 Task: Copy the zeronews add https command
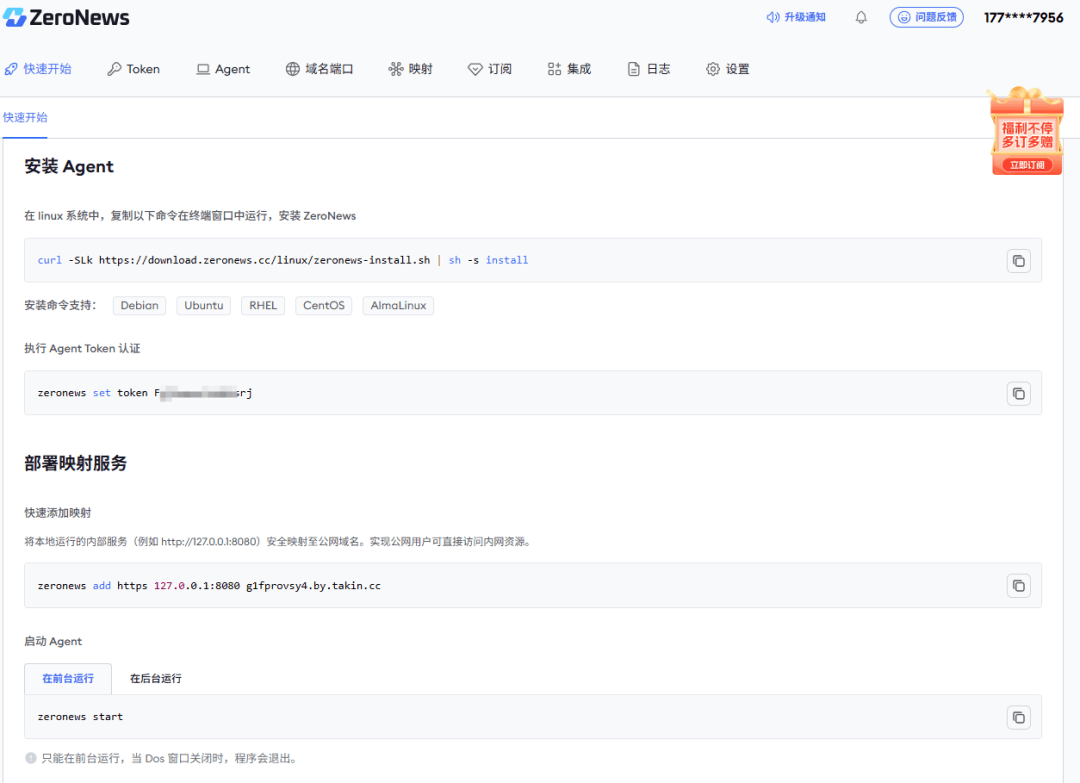1019,586
